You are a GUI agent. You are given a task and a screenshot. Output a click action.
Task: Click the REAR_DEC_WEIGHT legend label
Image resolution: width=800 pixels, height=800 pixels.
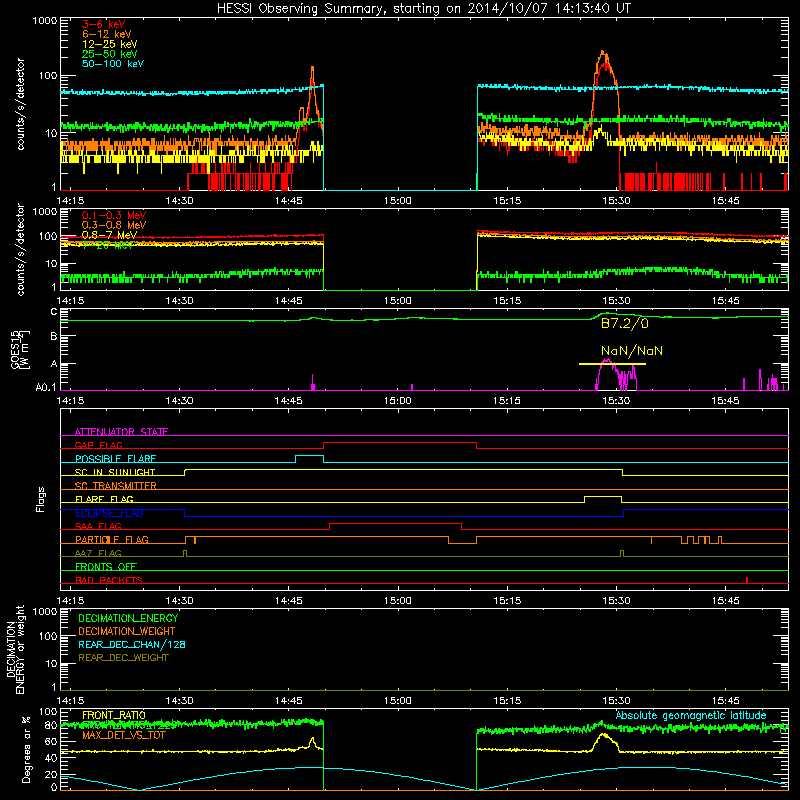point(123,658)
